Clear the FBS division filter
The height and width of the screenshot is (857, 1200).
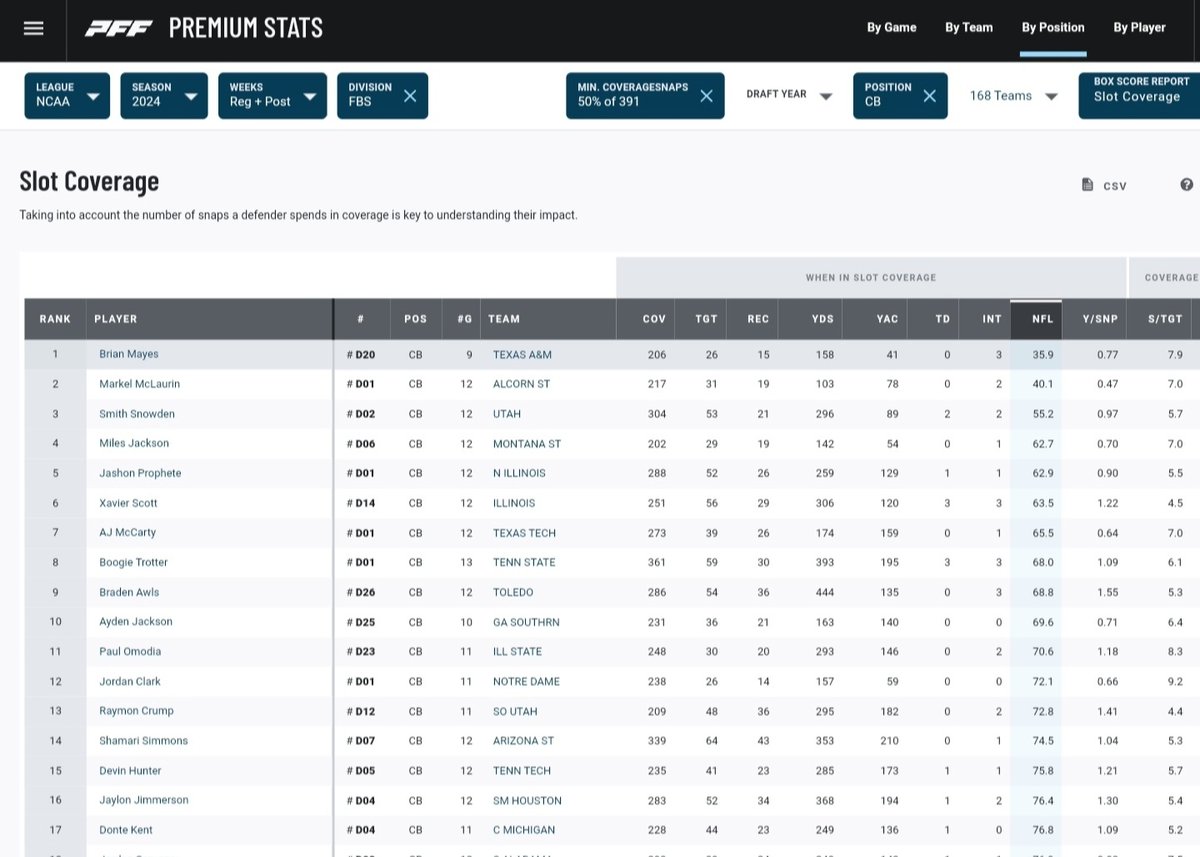409,96
